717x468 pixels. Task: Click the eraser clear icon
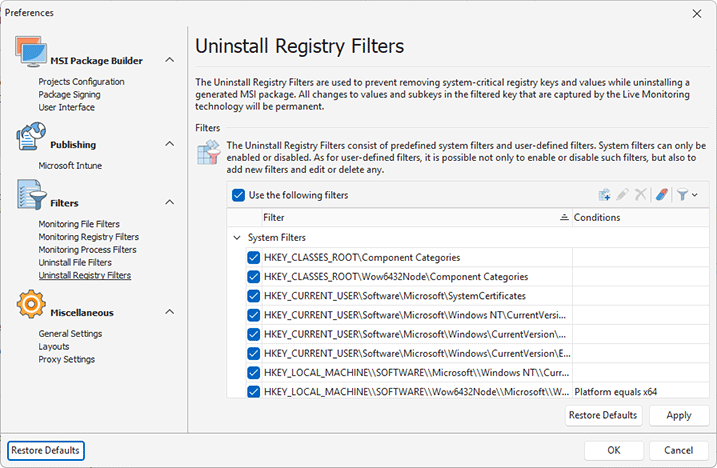(662, 195)
